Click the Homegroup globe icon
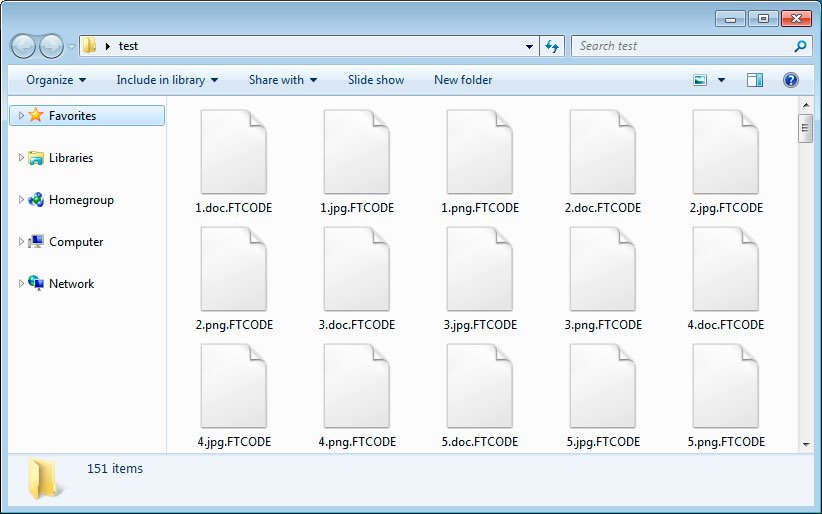The image size is (822, 514). 36,199
